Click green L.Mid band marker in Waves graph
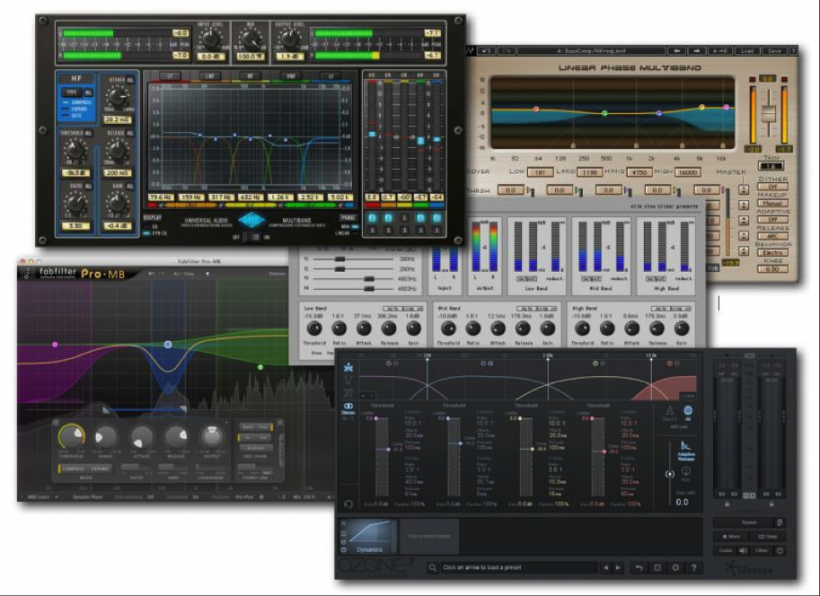This screenshot has height=596, width=820. [605, 113]
